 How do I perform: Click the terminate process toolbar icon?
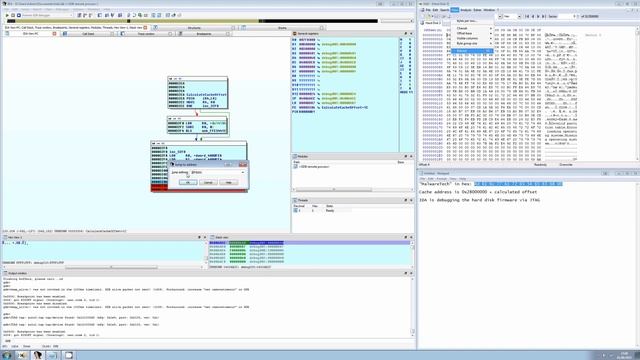click(x=18, y=15)
